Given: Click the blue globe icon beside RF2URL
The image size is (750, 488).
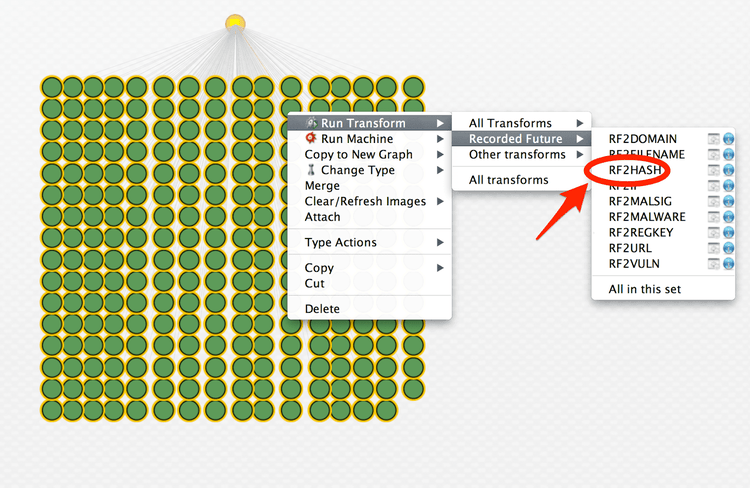Looking at the screenshot, I should pyautogui.click(x=728, y=248).
